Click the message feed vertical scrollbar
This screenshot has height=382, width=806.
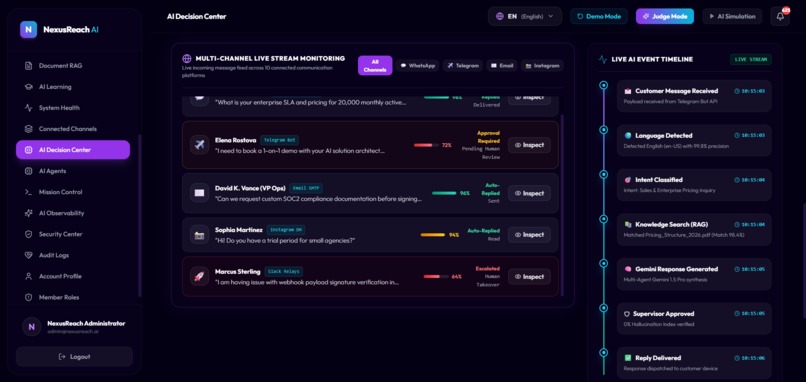click(x=562, y=205)
